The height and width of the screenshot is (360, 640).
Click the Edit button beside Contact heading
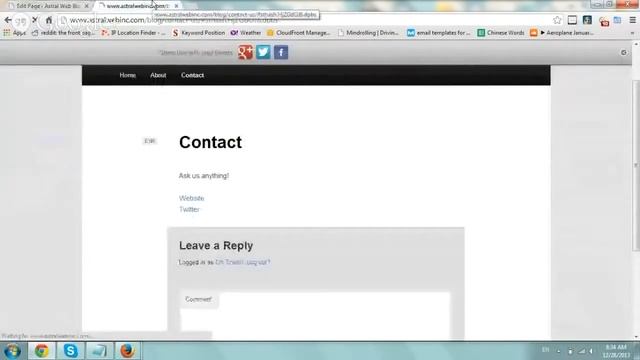(x=149, y=141)
